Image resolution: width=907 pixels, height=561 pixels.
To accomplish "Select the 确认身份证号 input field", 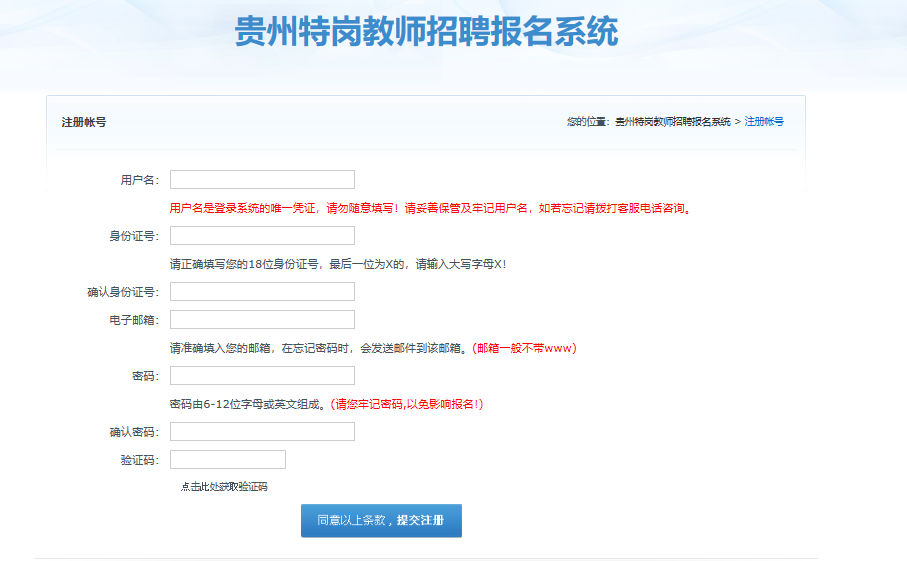I will 262,292.
